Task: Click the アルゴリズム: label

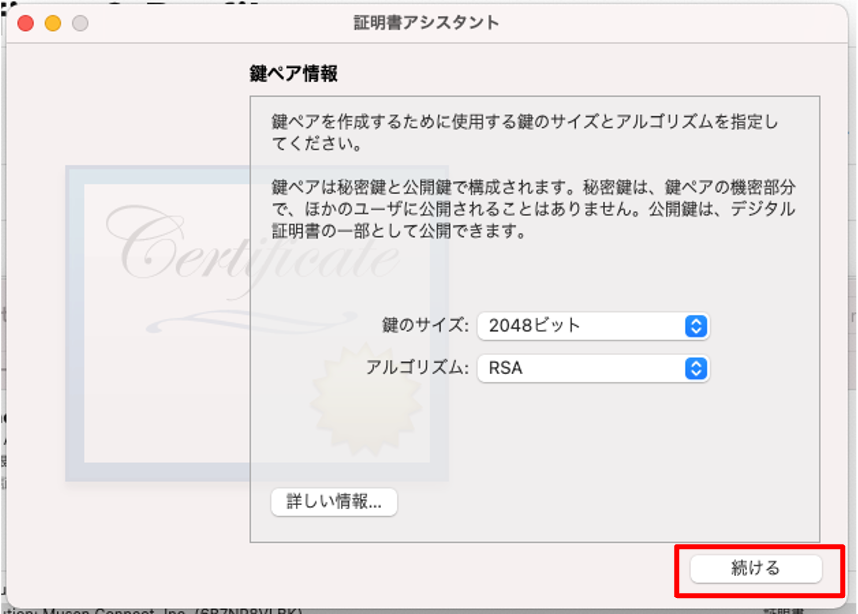Action: click(418, 368)
